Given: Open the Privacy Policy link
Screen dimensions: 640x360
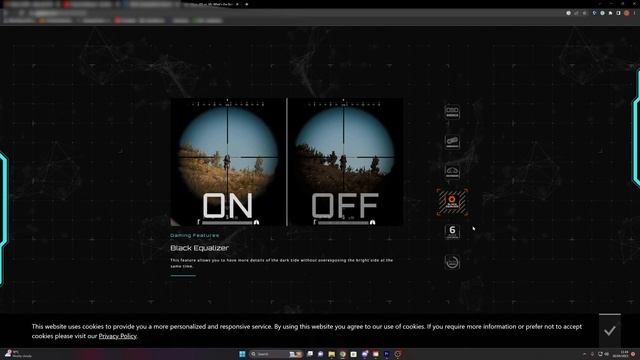Looking at the screenshot, I should (118, 336).
